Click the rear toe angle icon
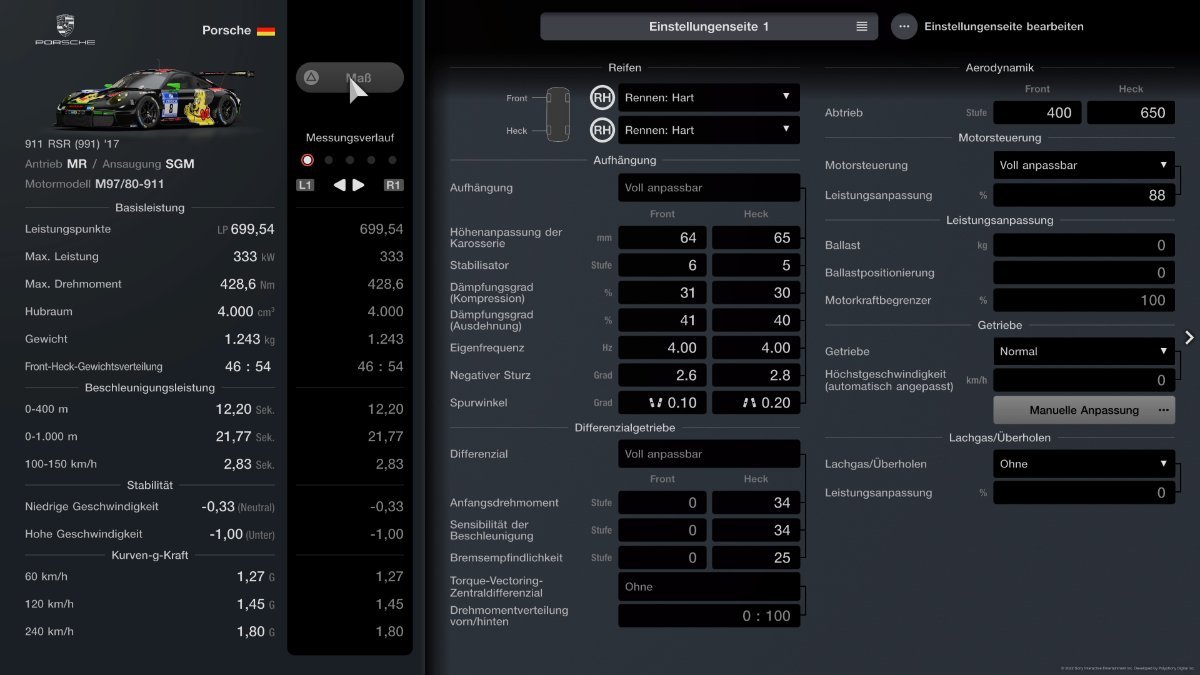The width and height of the screenshot is (1200, 675). (750, 403)
